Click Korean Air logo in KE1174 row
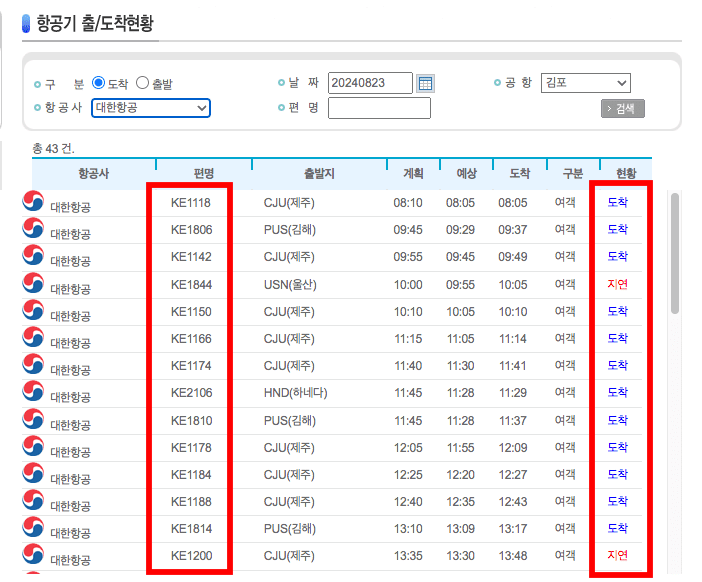The height and width of the screenshot is (582, 702). [33, 364]
